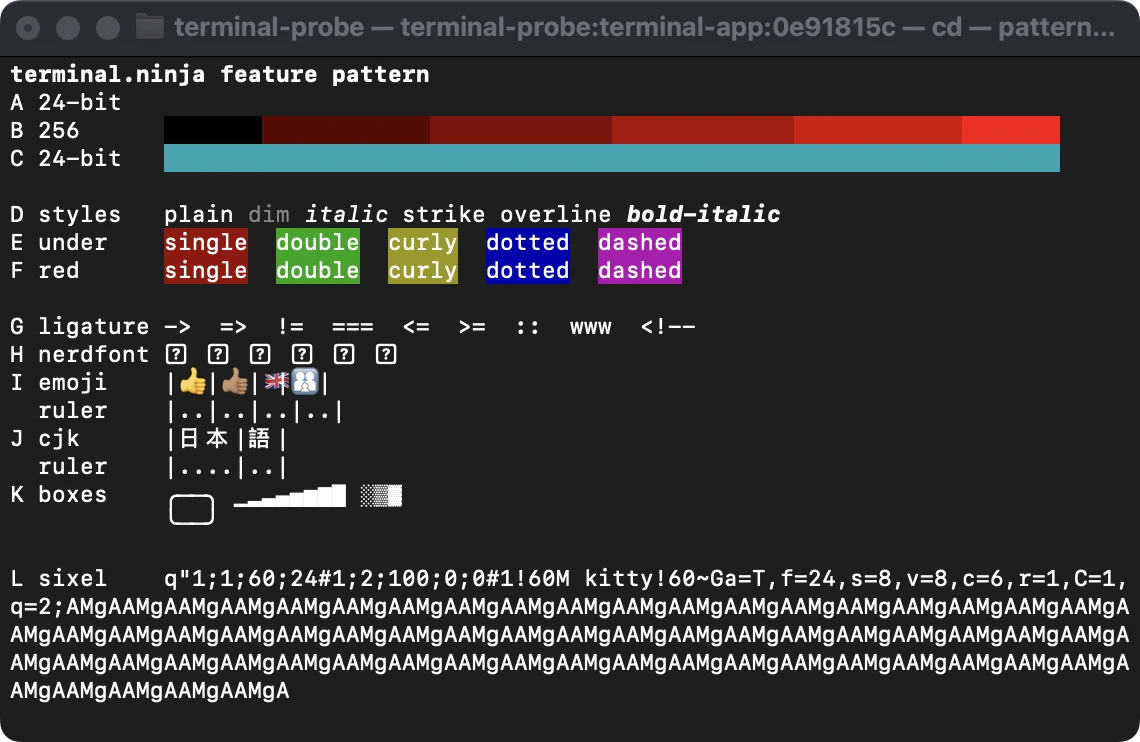Viewport: 1140px width, 742px height.
Task: Click the 'italic' style sample
Action: pos(346,214)
